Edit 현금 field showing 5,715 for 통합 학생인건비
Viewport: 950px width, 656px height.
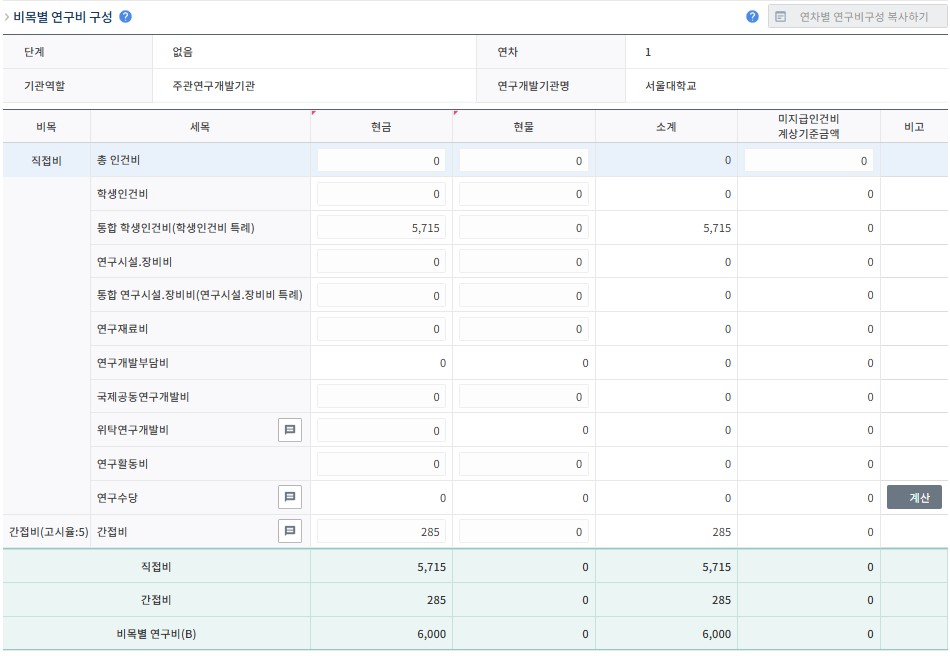tap(381, 228)
